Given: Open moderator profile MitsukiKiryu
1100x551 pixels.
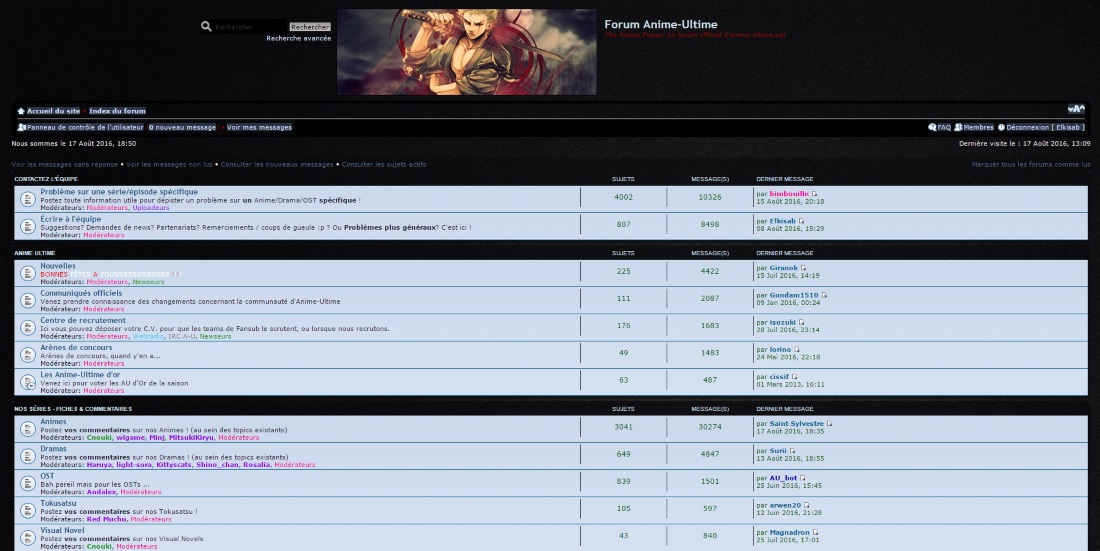Looking at the screenshot, I should pyautogui.click(x=192, y=437).
